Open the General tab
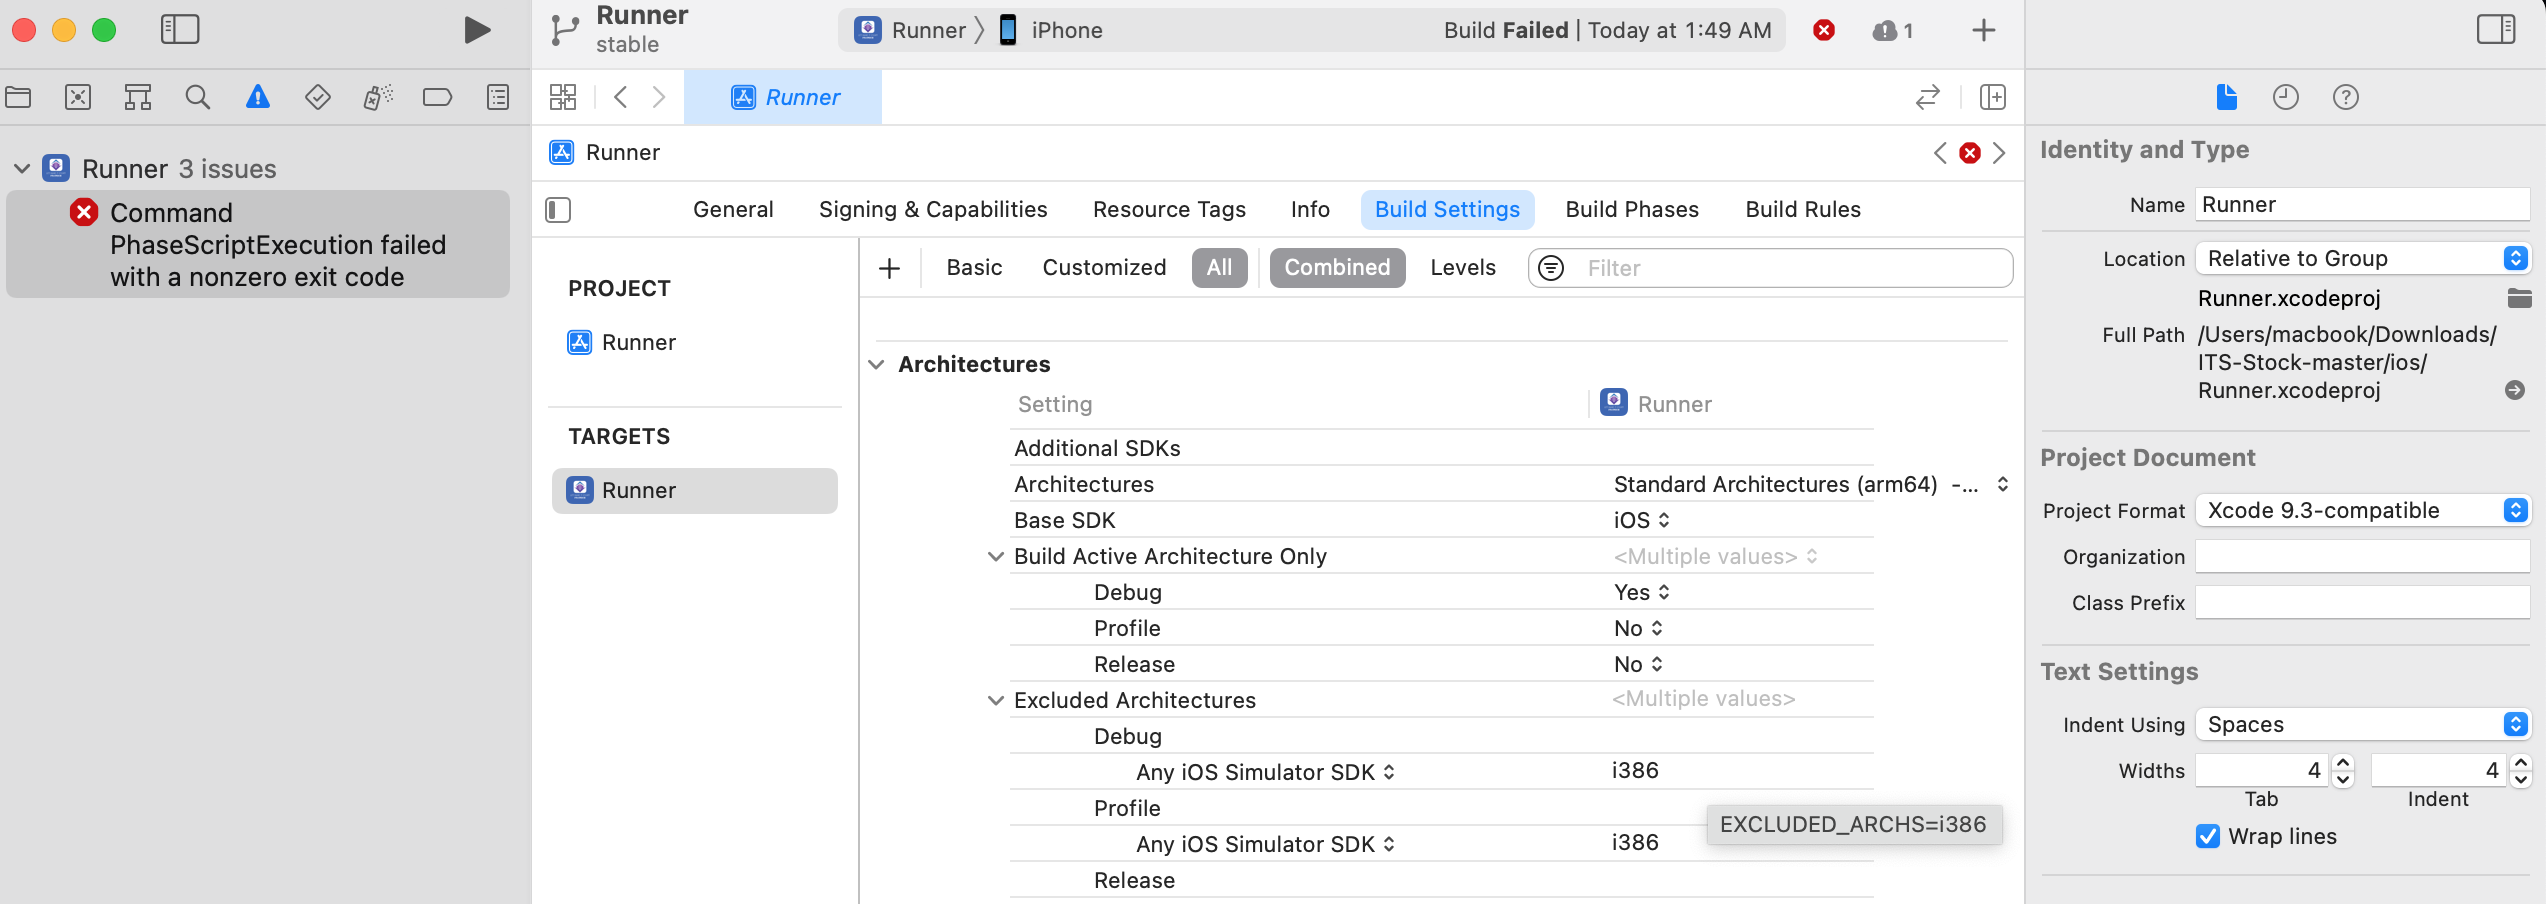The image size is (2546, 904). pos(733,210)
